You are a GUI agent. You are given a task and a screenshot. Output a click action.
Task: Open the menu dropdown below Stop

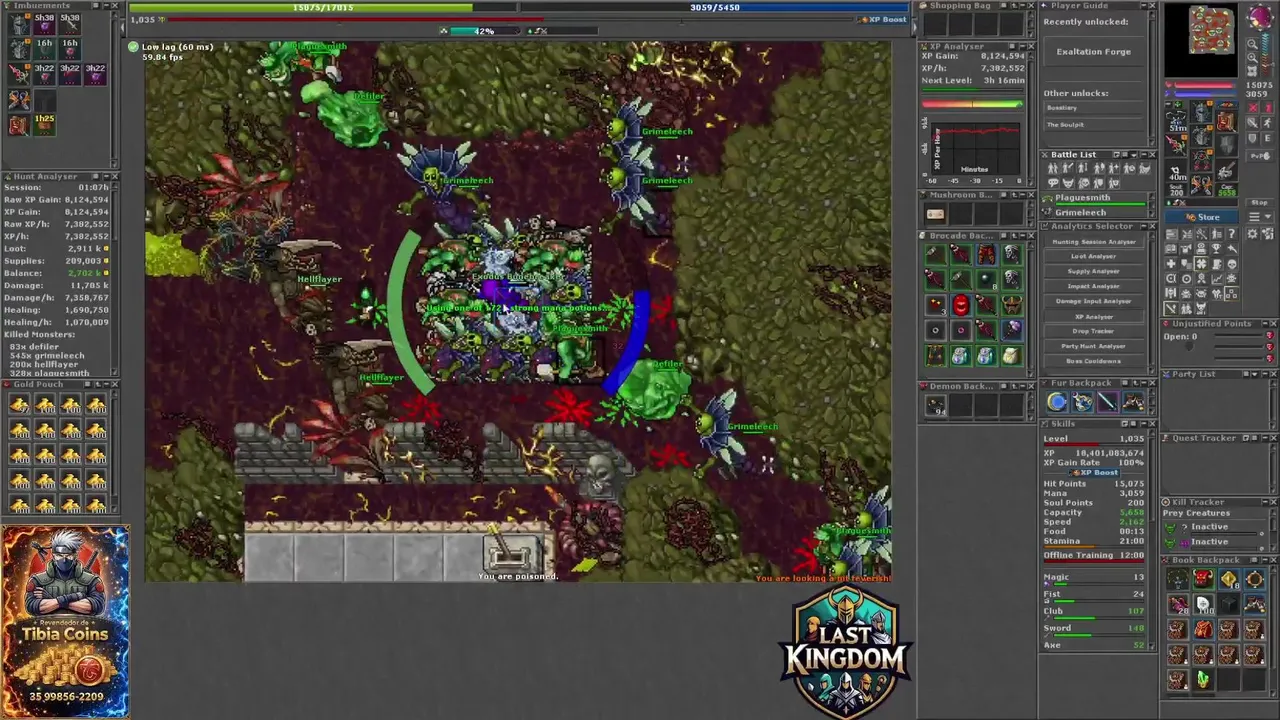pos(1259,217)
